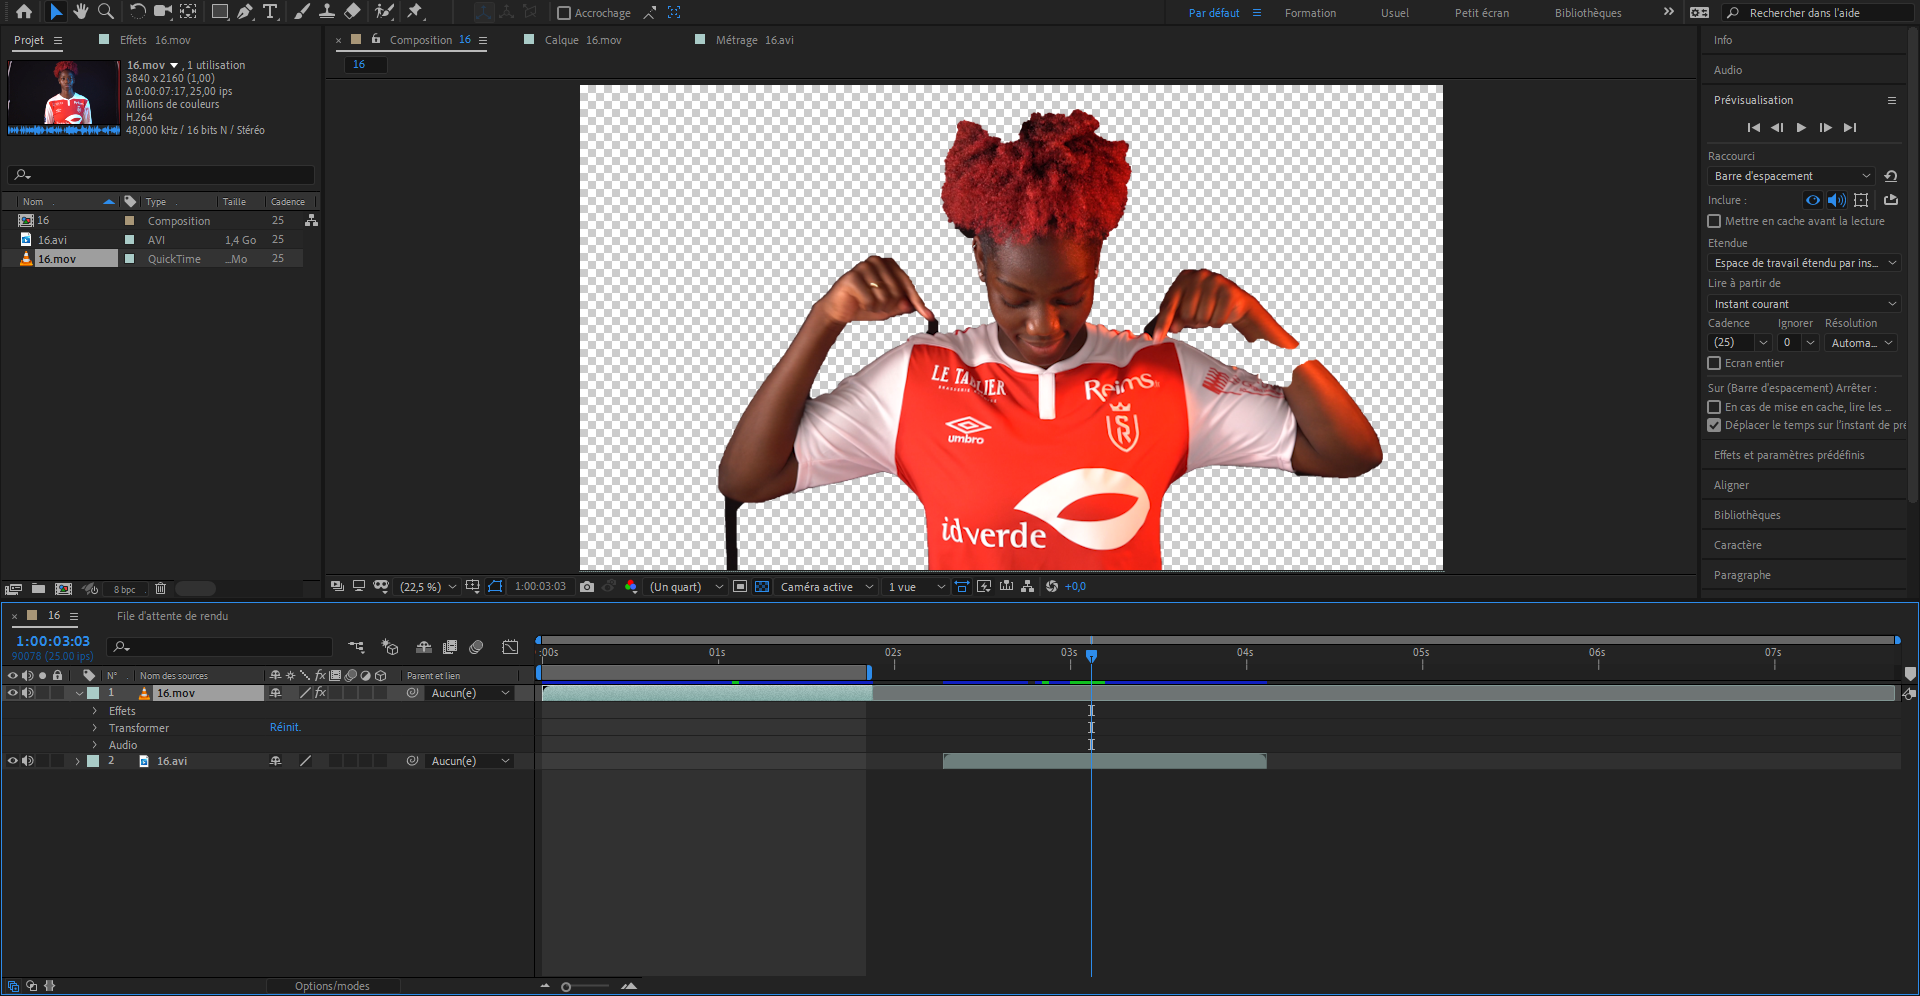Open the Effets 16.mov panel tab

[155, 40]
